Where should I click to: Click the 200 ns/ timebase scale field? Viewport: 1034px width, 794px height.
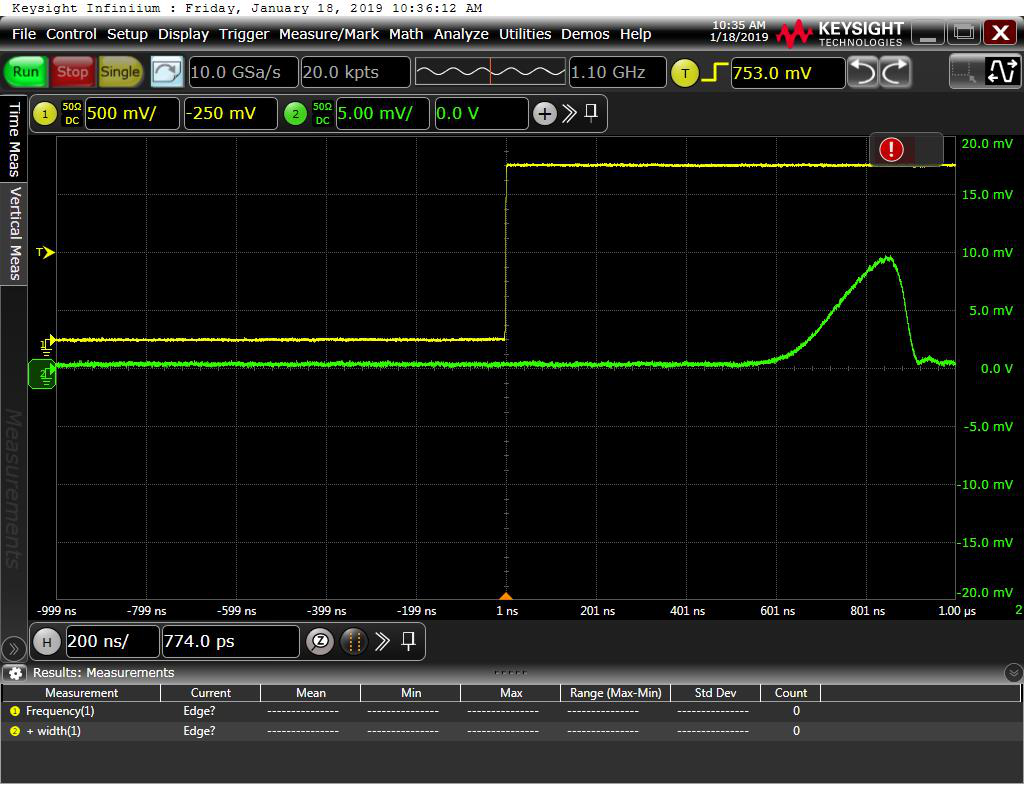pyautogui.click(x=110, y=641)
